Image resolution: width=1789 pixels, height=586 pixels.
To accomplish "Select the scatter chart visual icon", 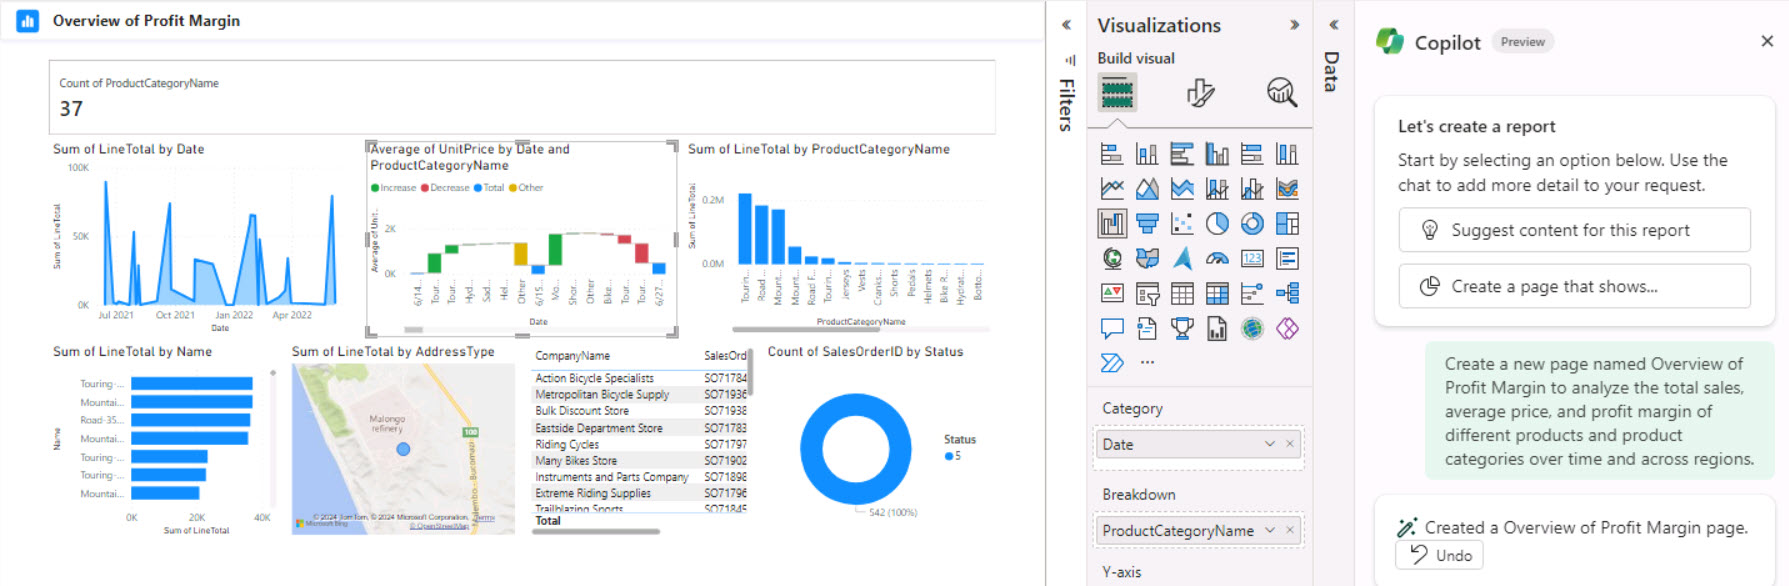I will (x=1182, y=224).
